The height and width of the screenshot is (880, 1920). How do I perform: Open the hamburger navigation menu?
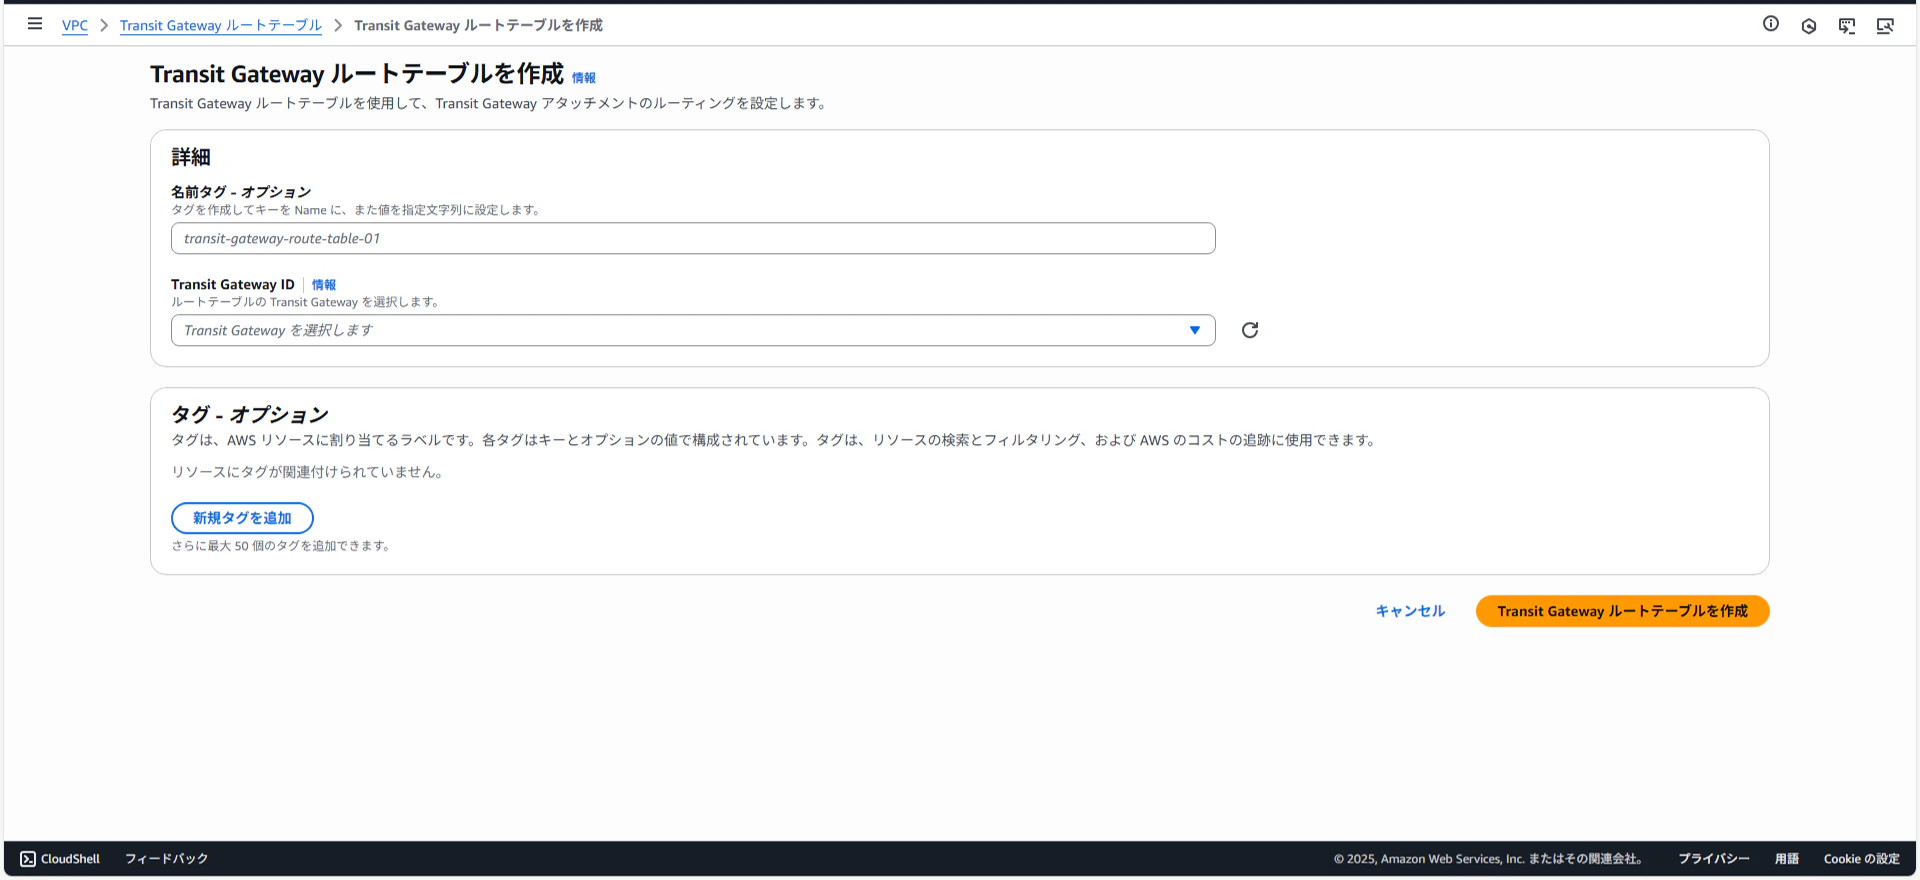(35, 24)
